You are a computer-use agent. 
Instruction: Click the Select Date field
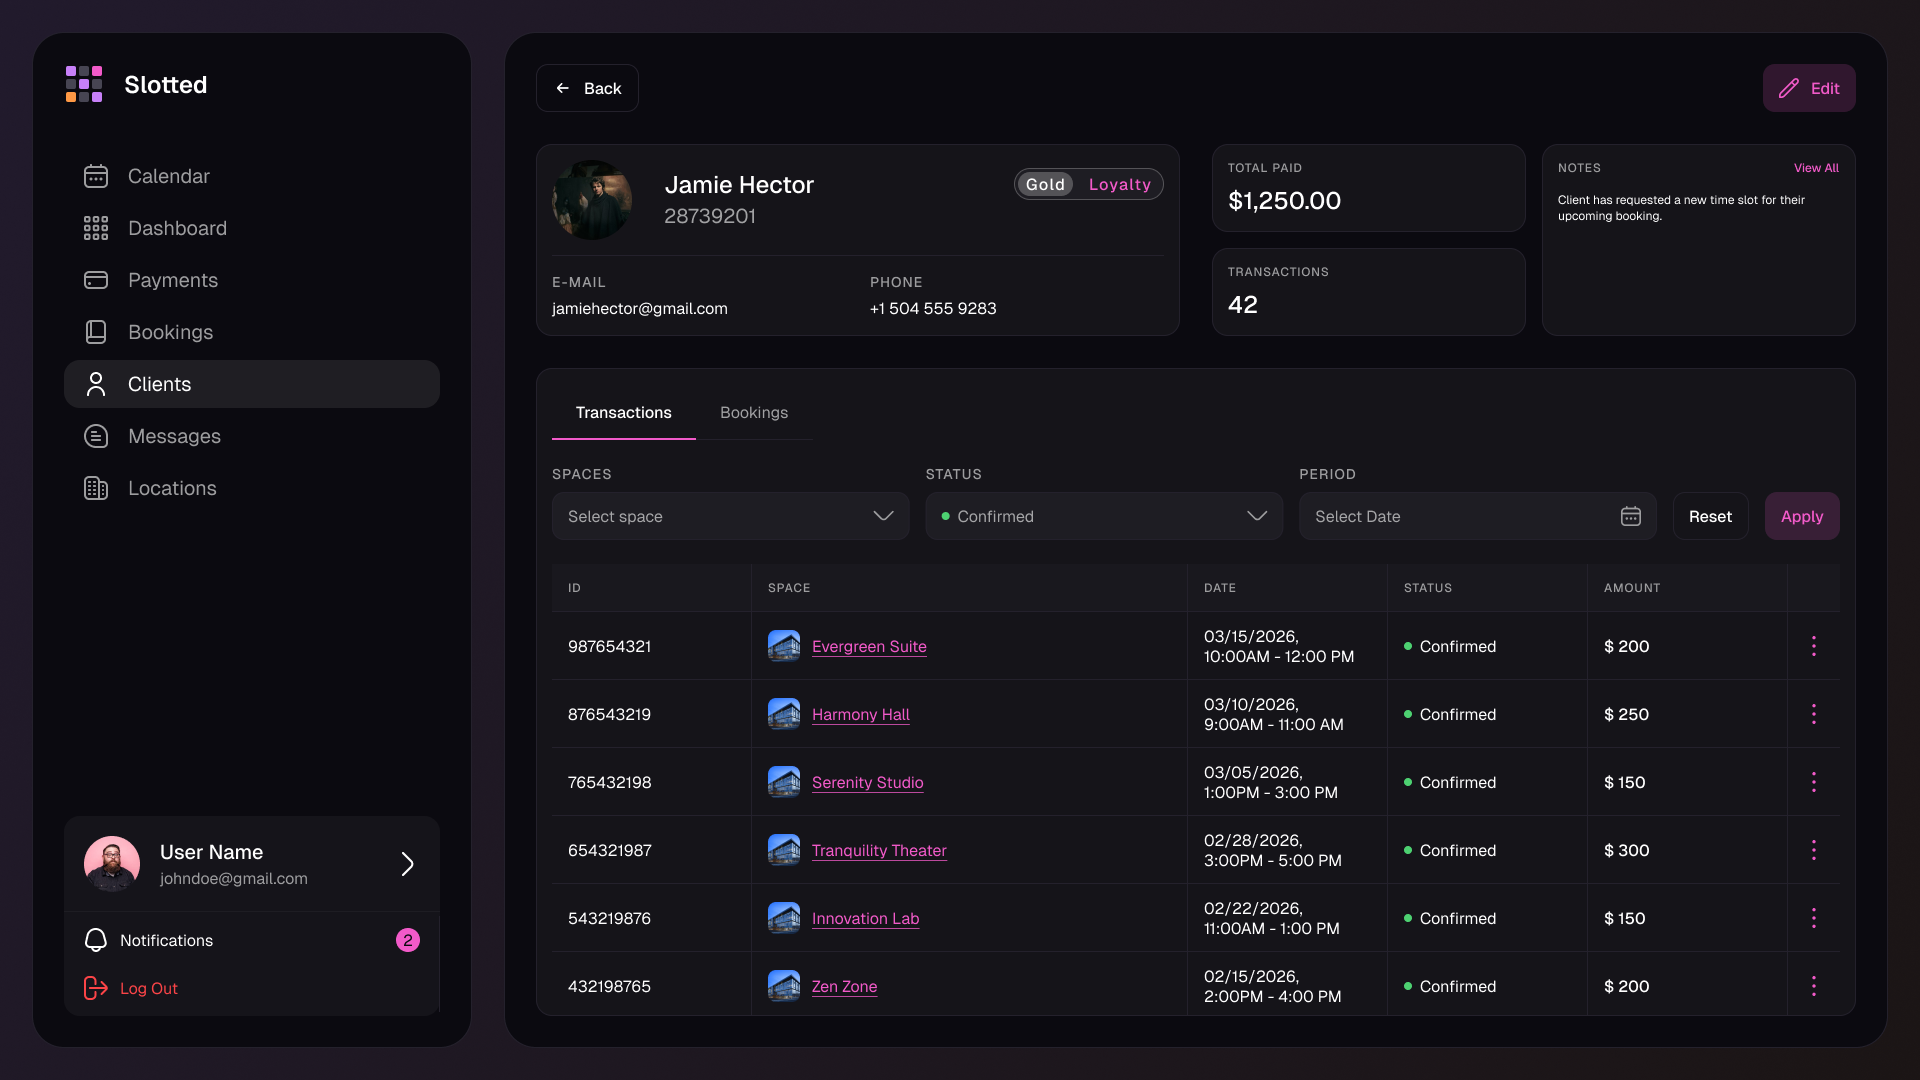1478,516
